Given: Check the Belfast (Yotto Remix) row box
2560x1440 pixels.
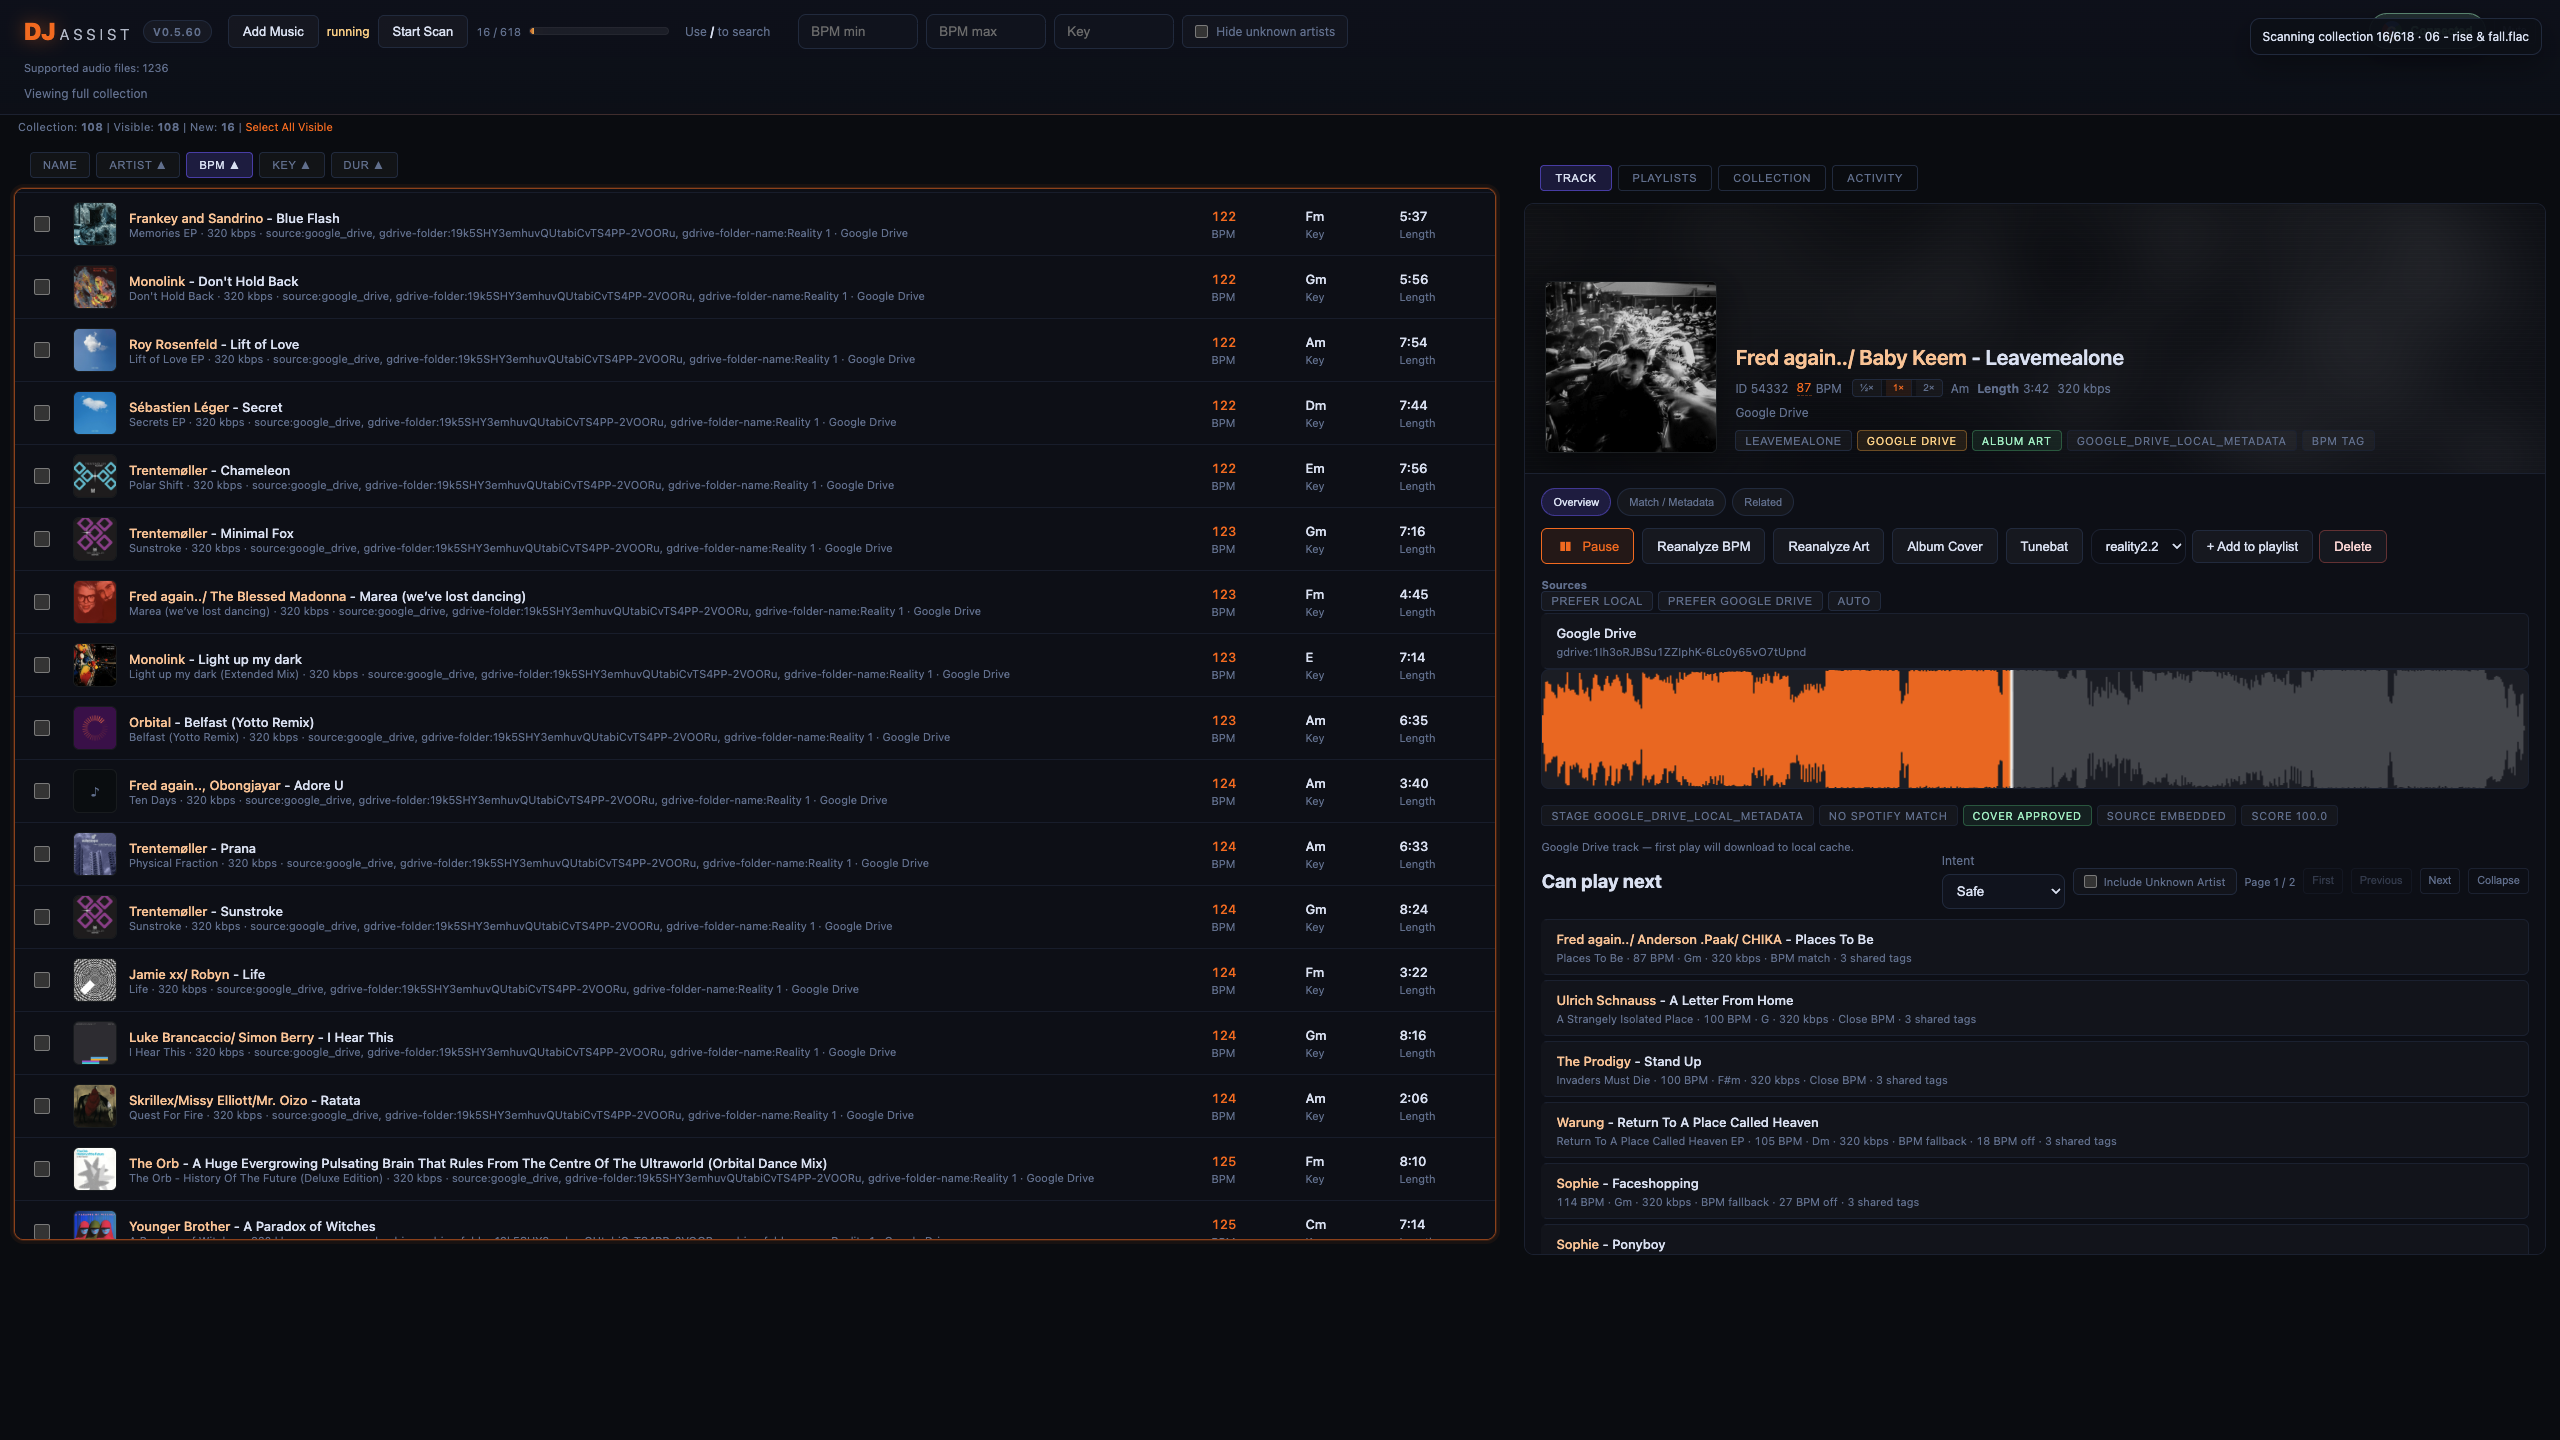Looking at the screenshot, I should [42, 728].
